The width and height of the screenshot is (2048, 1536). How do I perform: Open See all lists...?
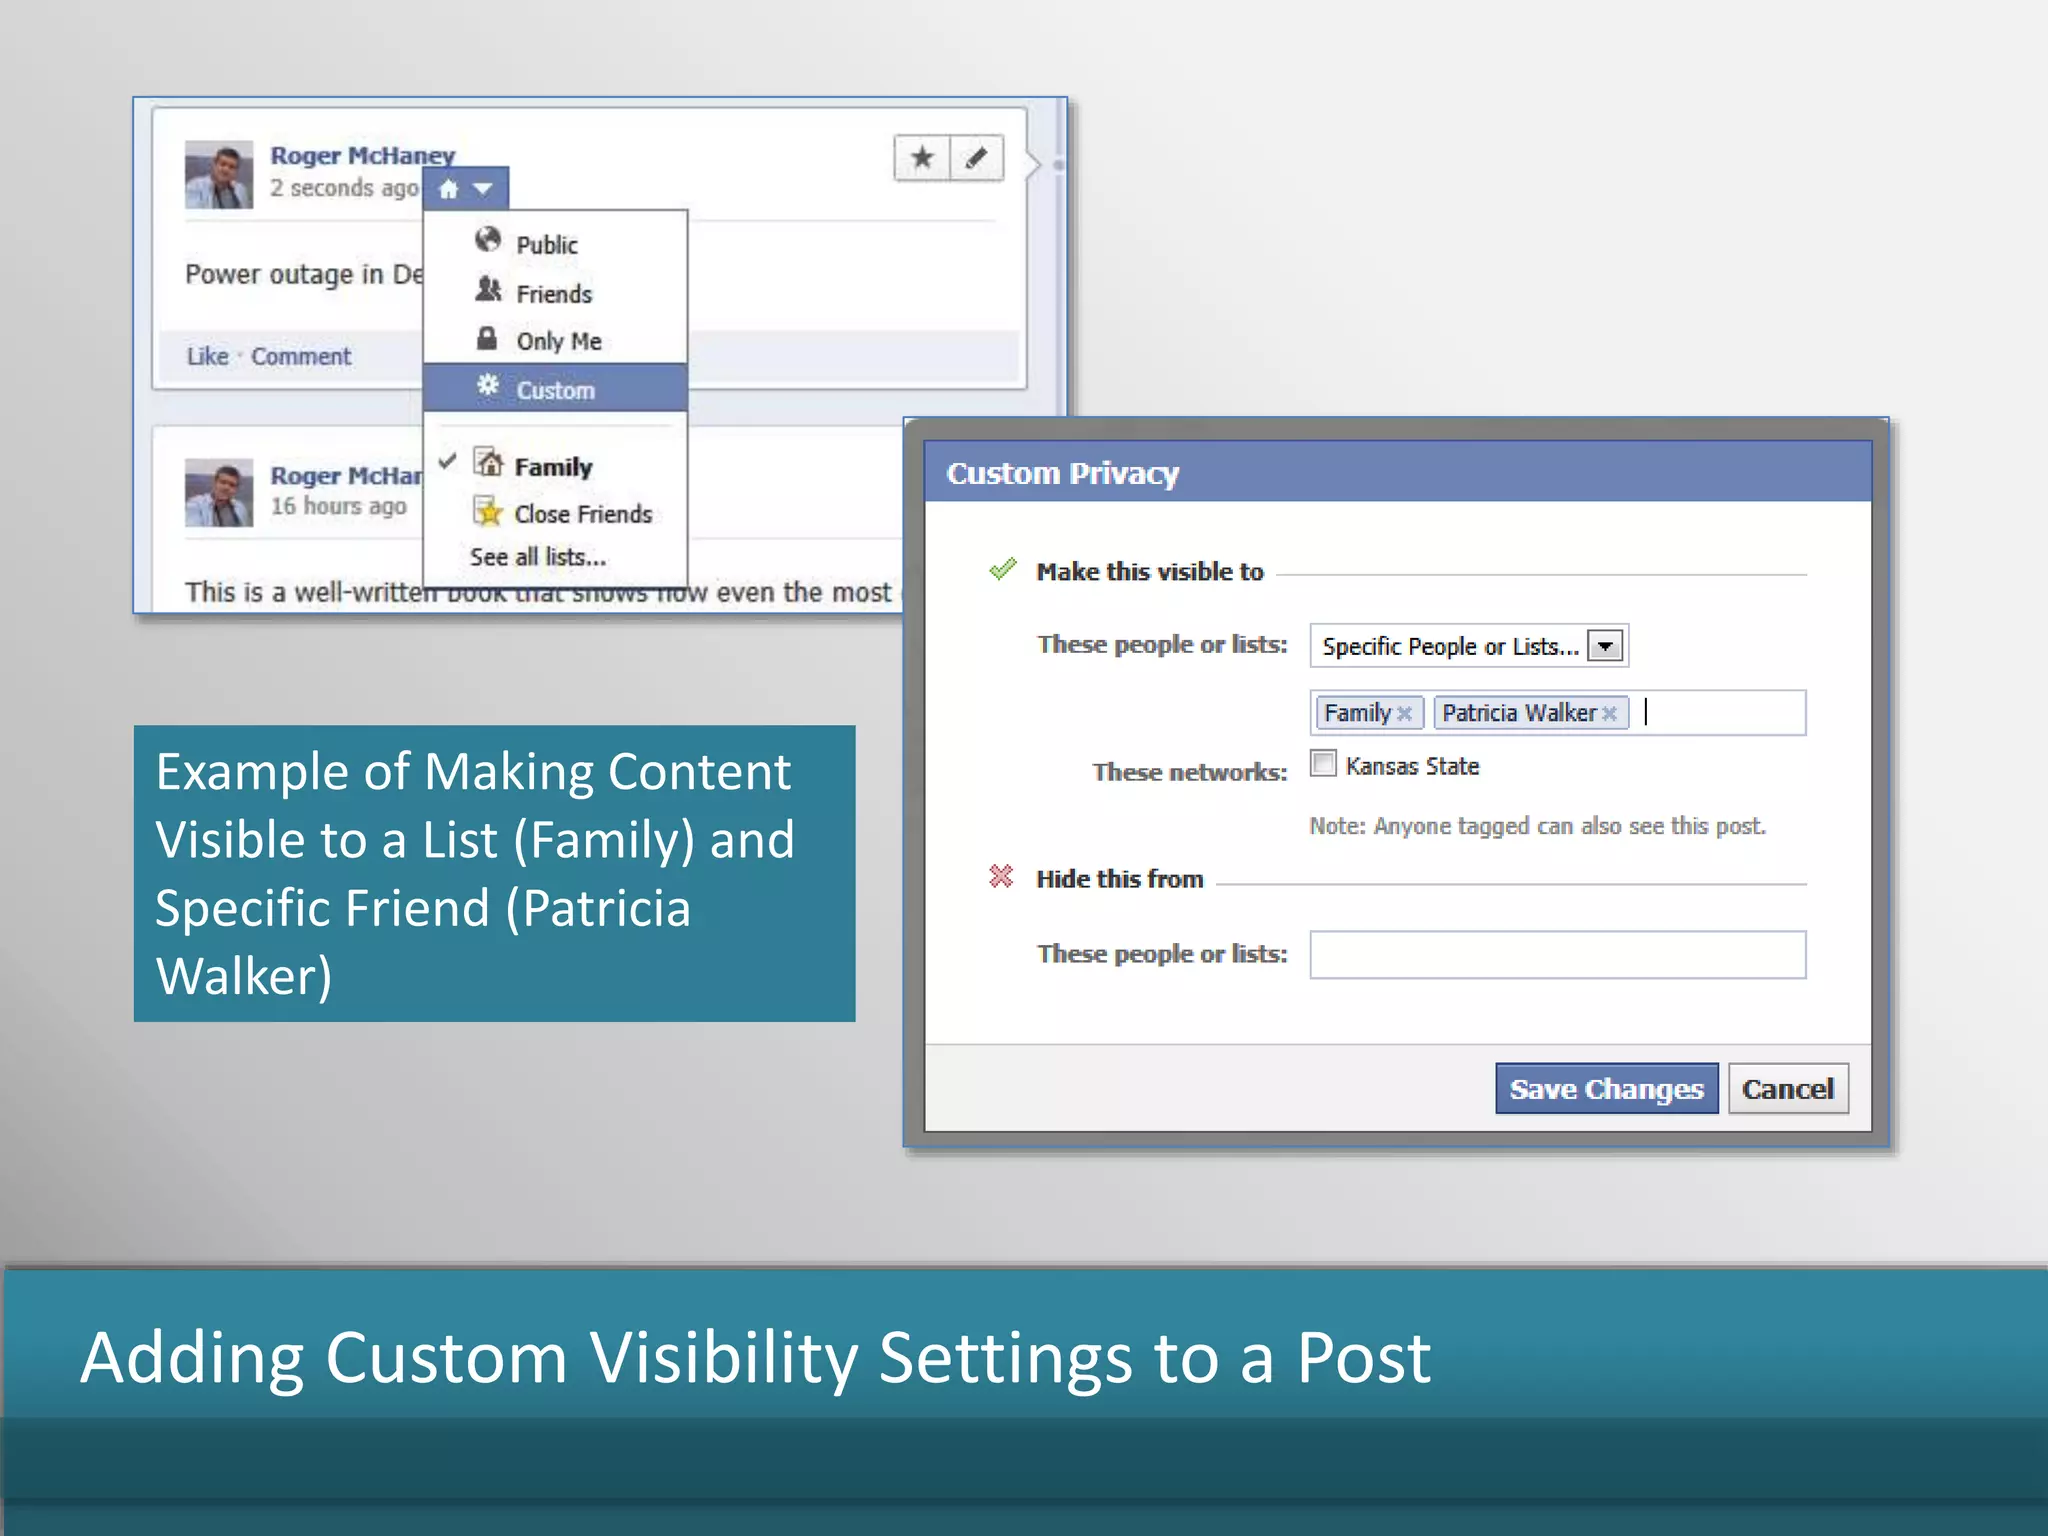click(x=538, y=557)
